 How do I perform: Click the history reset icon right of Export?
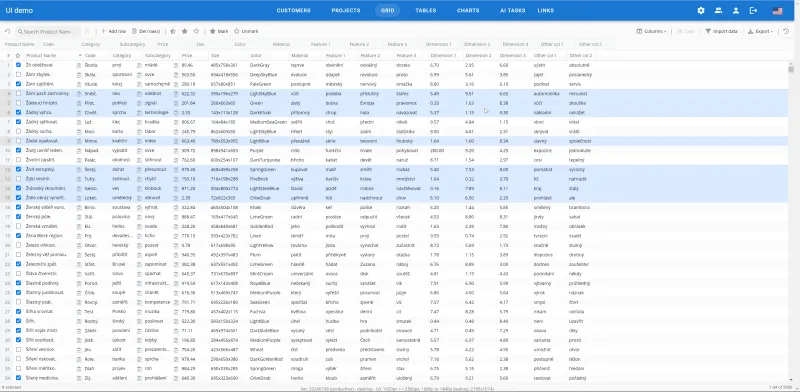click(x=786, y=31)
